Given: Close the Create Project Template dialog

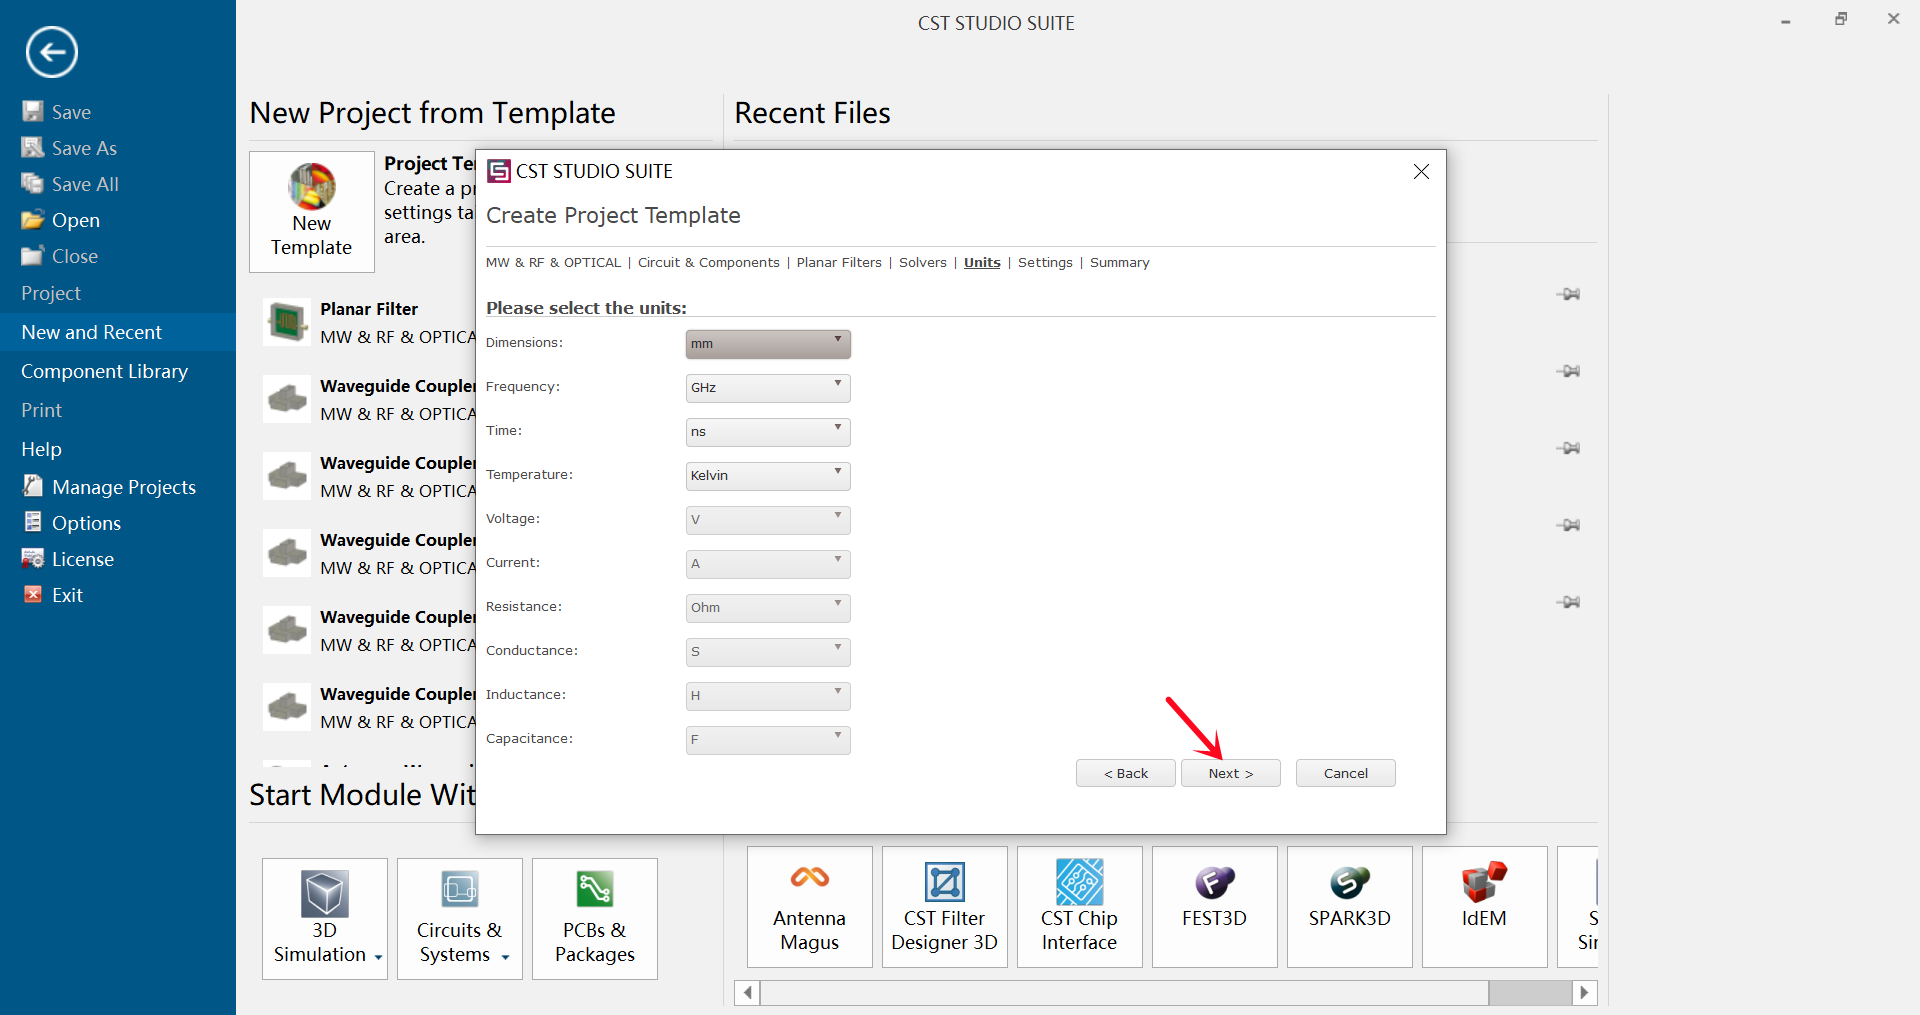Looking at the screenshot, I should 1421,172.
